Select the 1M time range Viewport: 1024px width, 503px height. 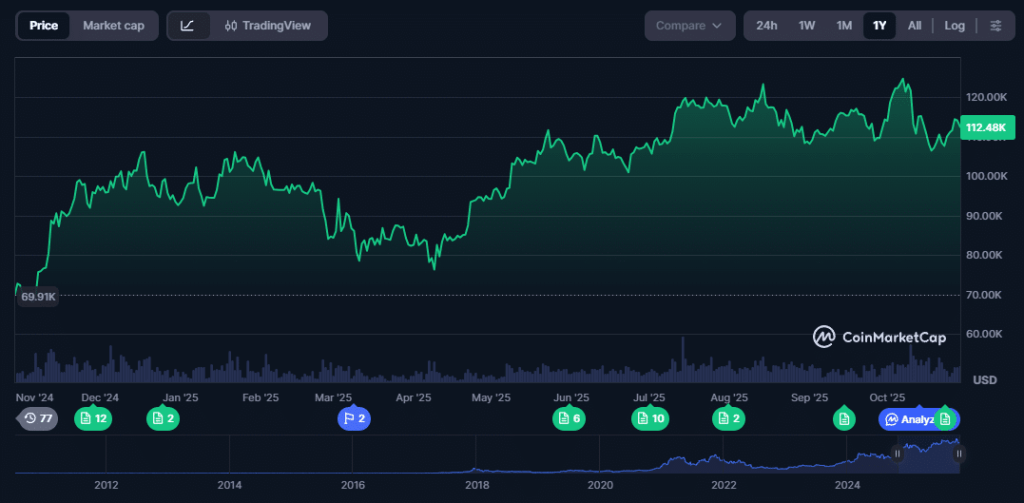coord(844,25)
